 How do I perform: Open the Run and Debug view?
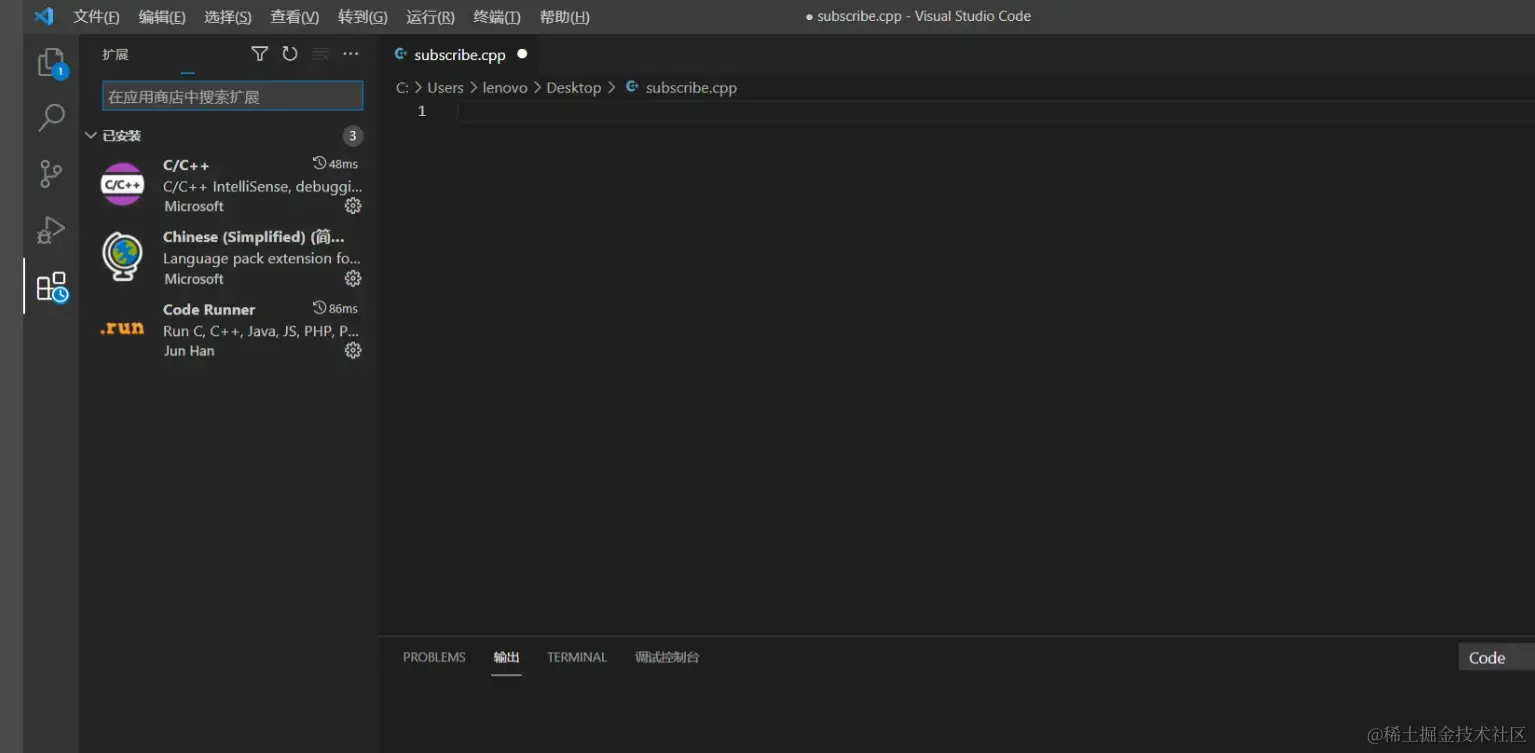[51, 230]
